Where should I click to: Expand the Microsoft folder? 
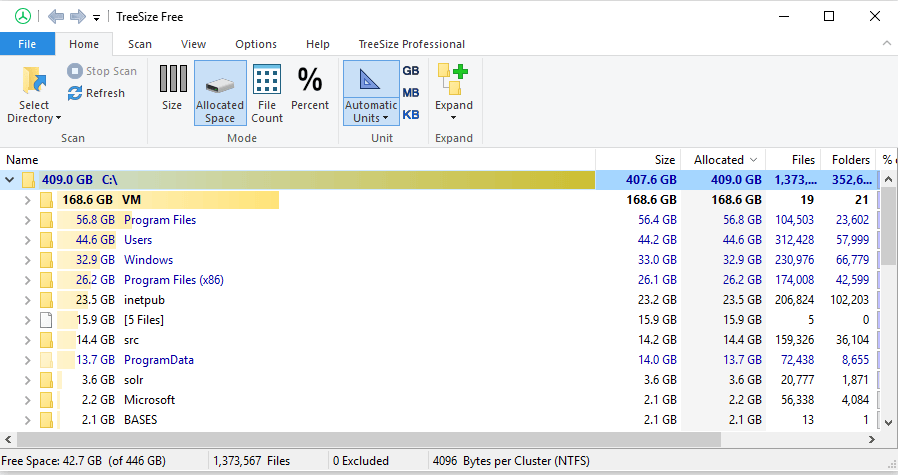point(27,400)
